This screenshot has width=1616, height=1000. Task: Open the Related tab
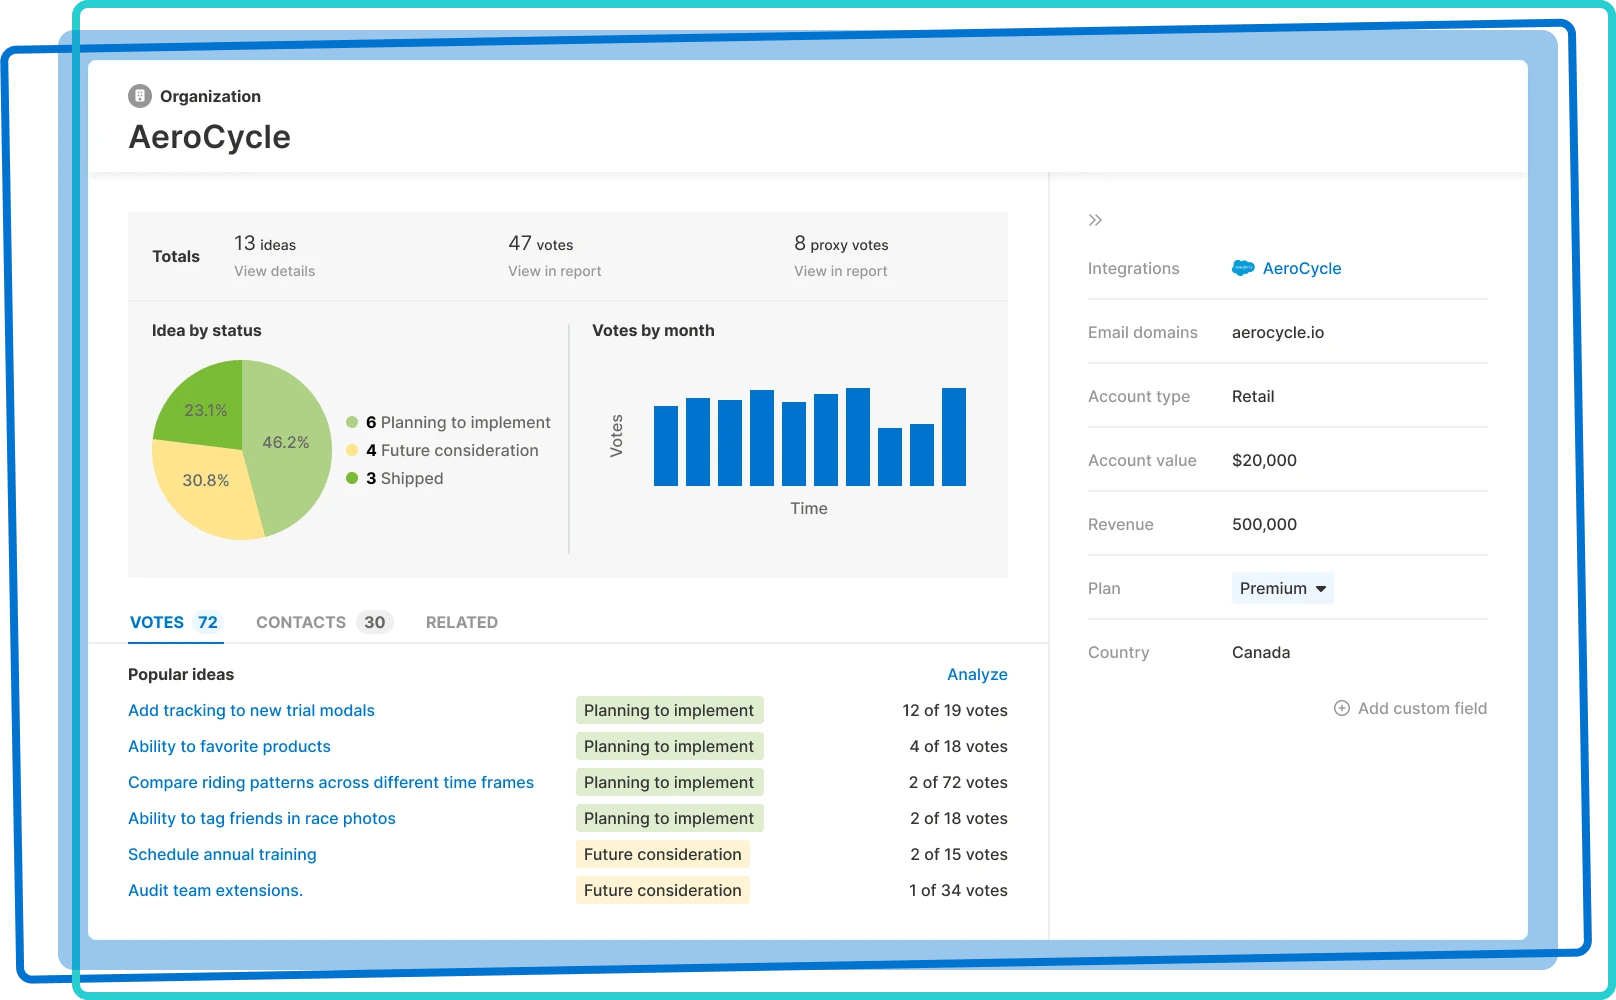(x=462, y=622)
